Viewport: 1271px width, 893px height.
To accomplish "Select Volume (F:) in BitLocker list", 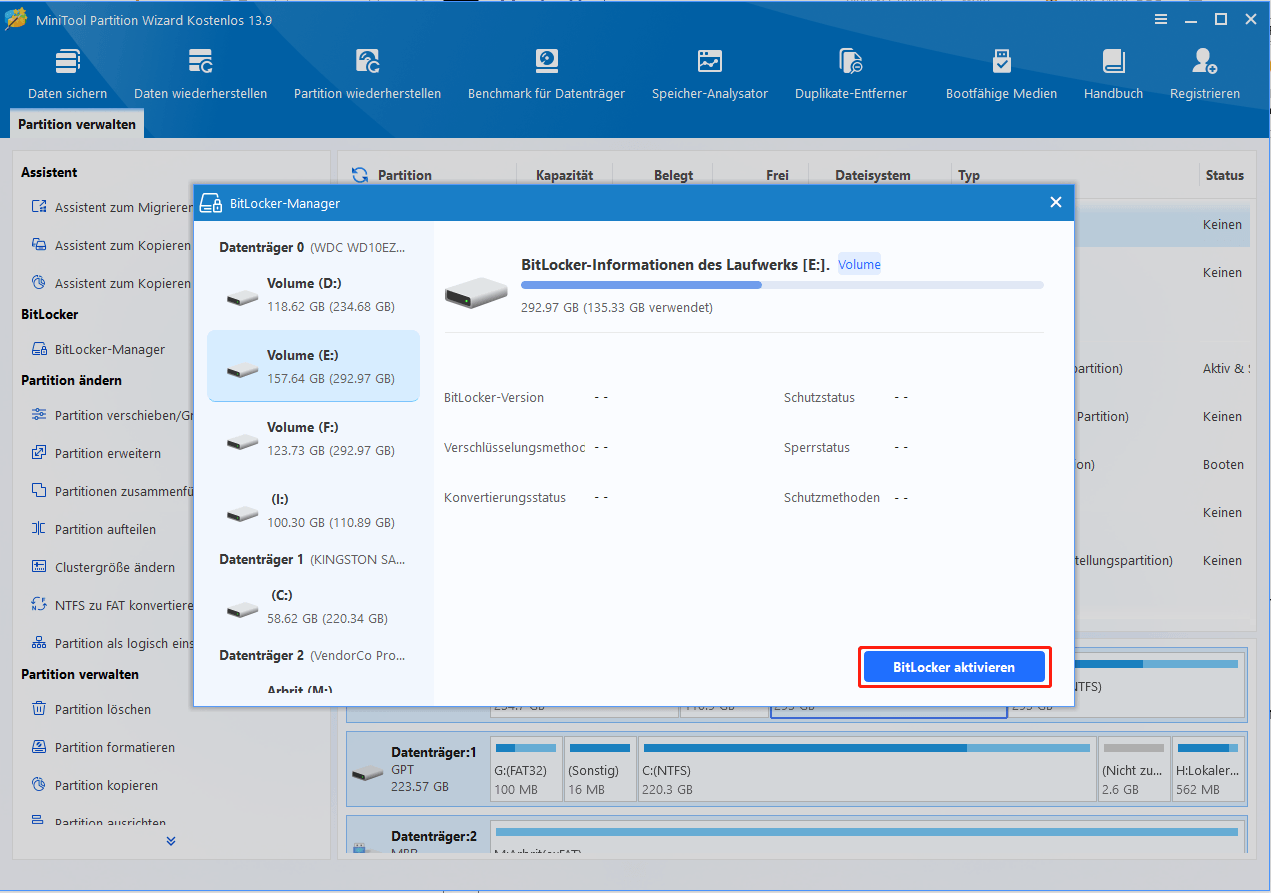I will pyautogui.click(x=313, y=438).
